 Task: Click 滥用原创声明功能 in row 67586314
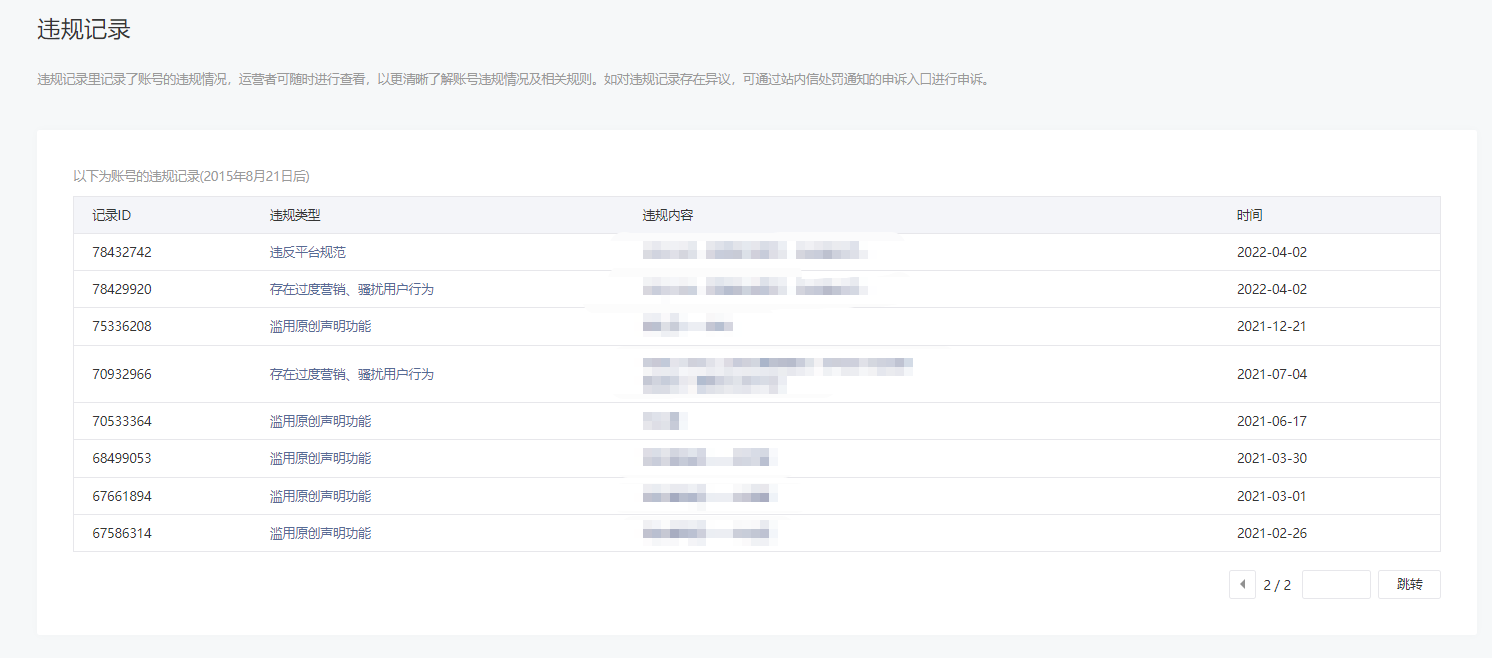[320, 533]
